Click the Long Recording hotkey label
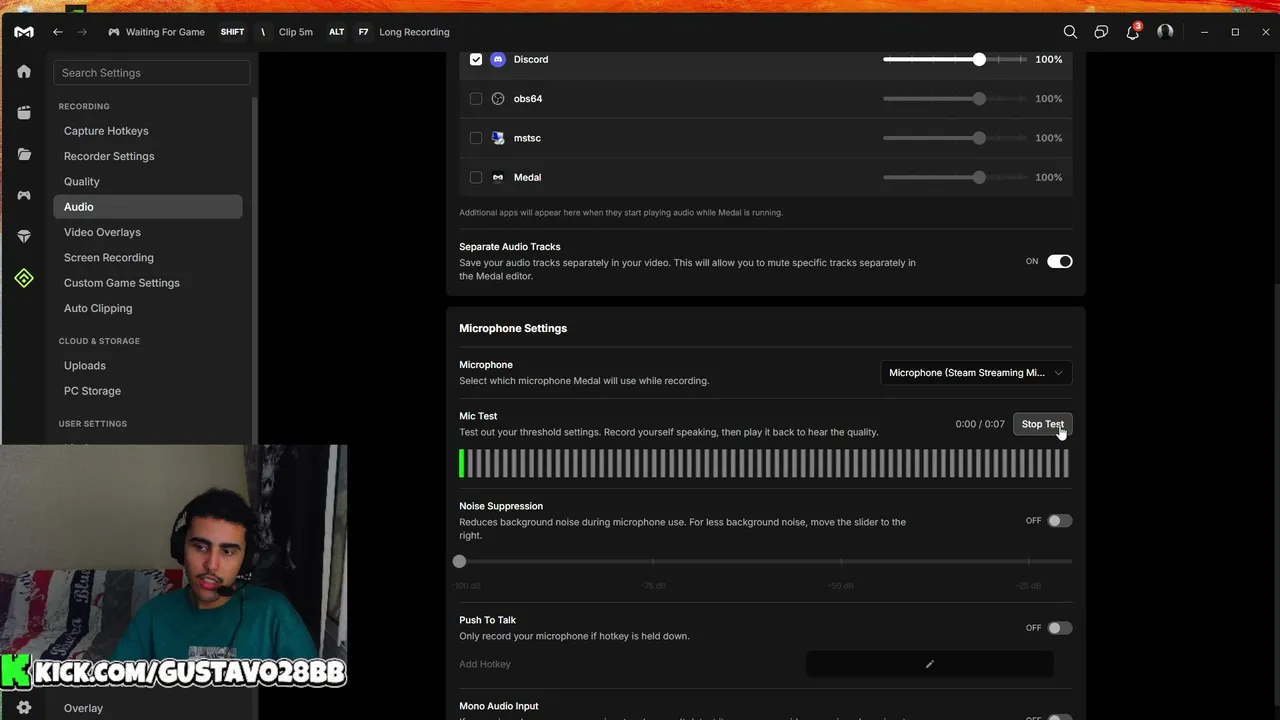The width and height of the screenshot is (1280, 720). (414, 32)
